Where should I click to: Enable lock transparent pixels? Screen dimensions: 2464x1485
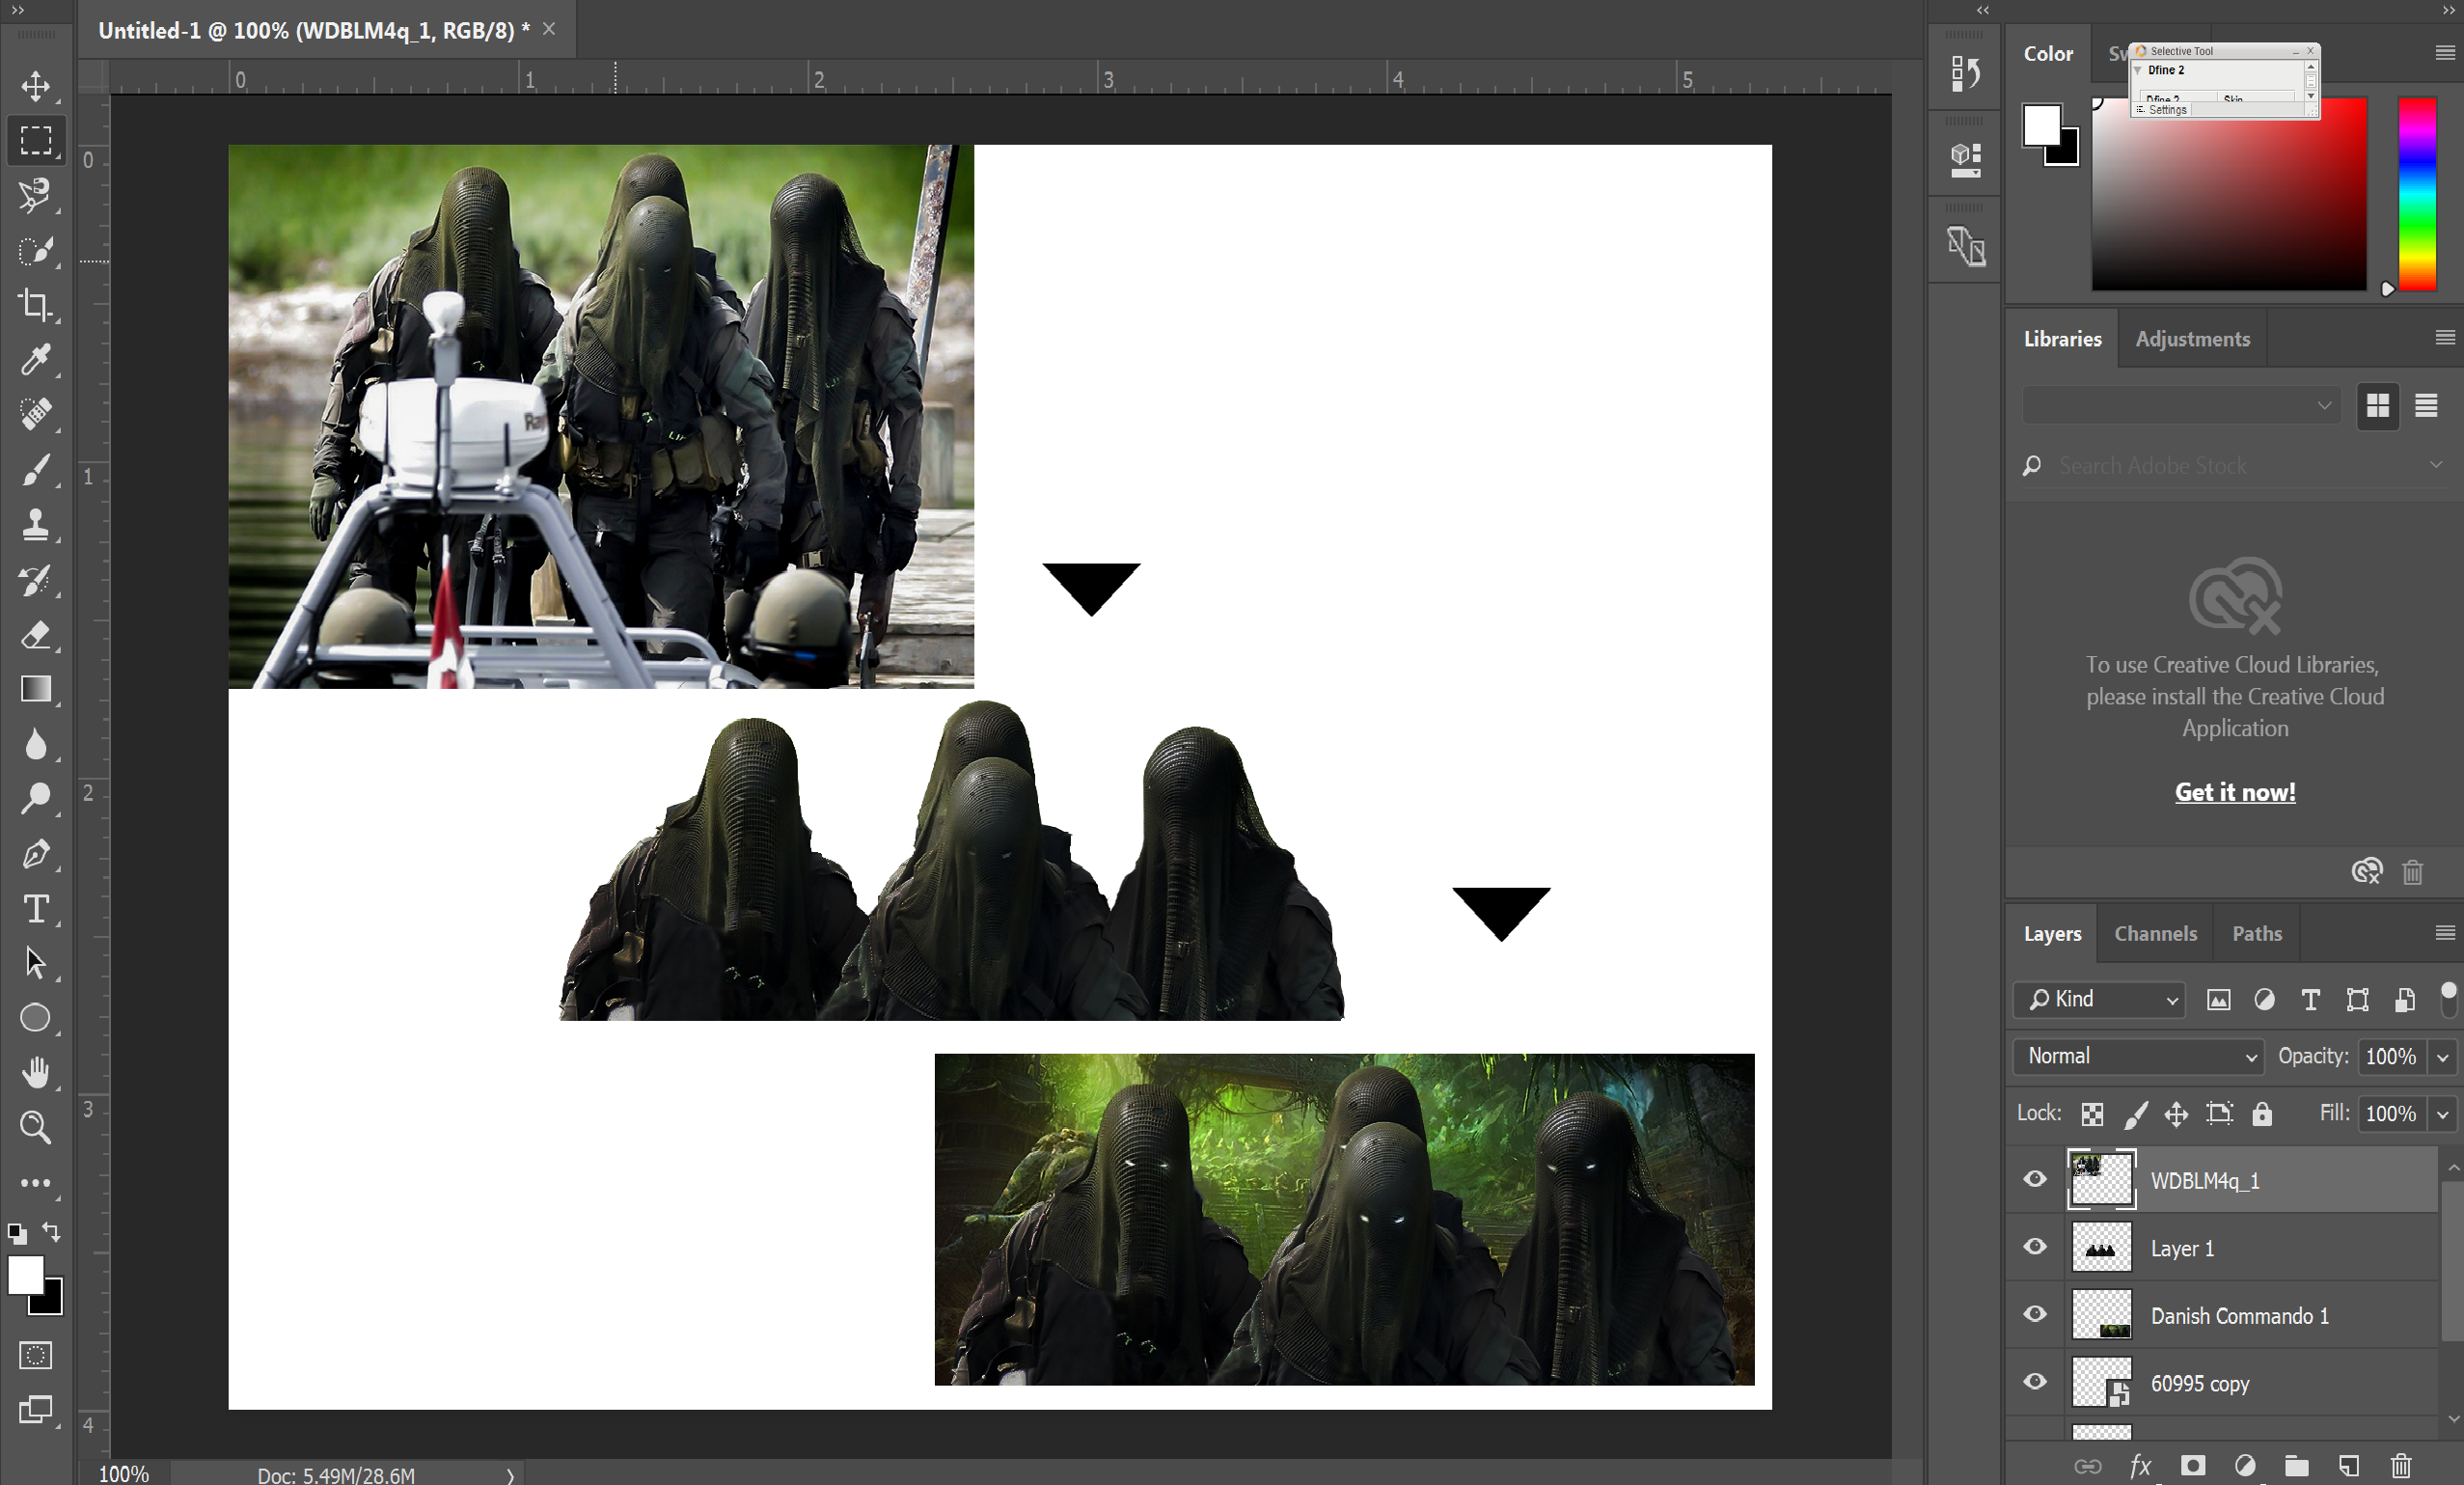(x=2092, y=1114)
